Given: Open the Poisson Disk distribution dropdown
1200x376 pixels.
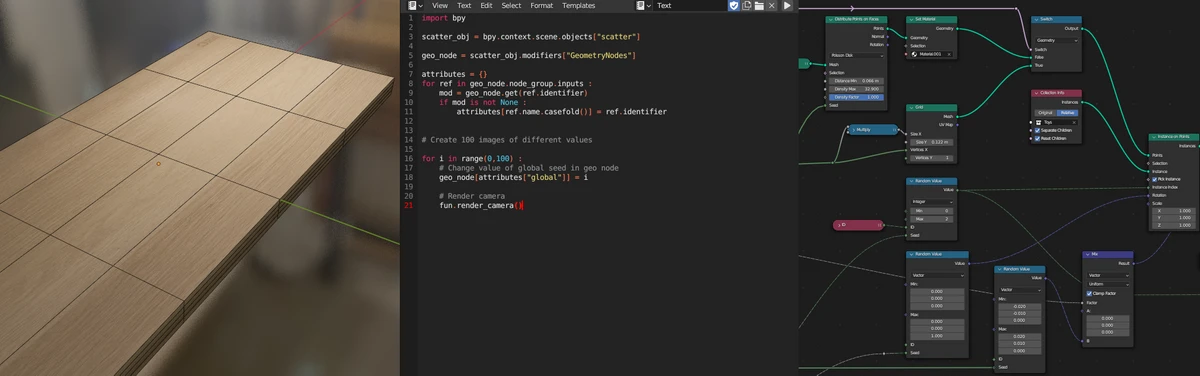Looking at the screenshot, I should (x=856, y=55).
